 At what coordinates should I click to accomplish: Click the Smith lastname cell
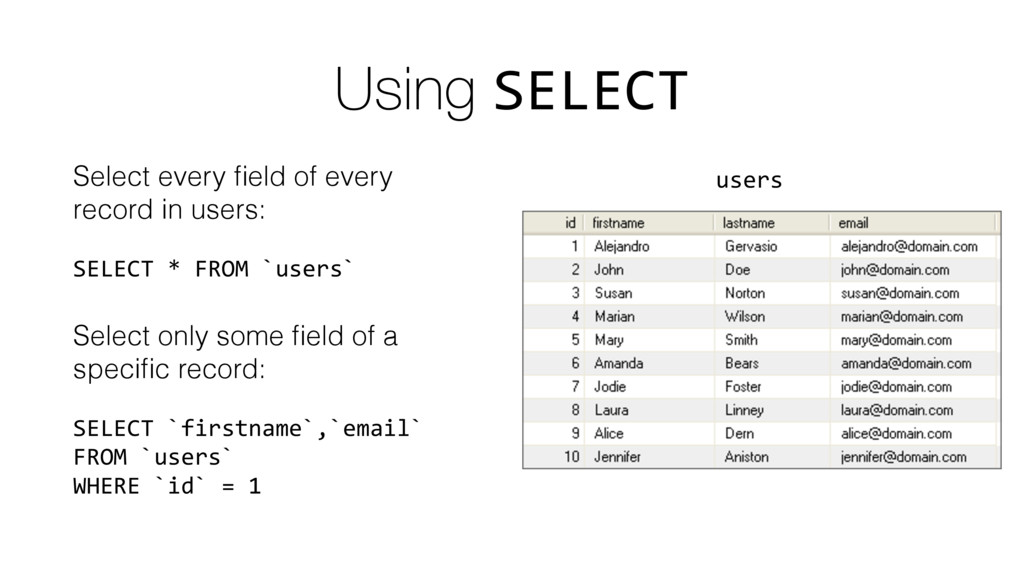[x=772, y=340]
